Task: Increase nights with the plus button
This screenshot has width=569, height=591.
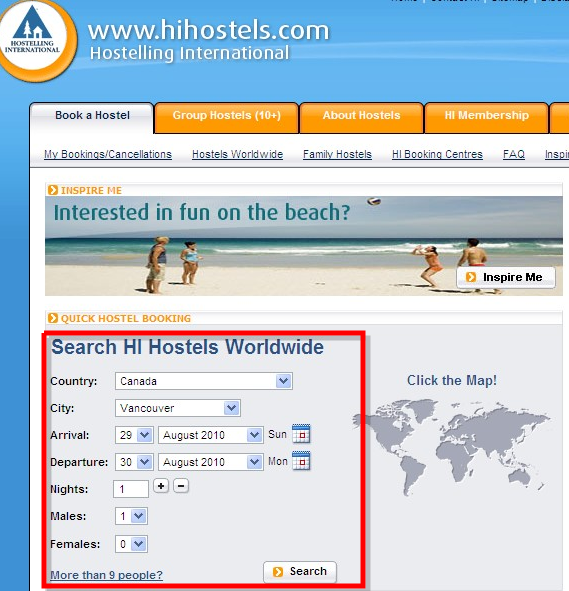Action: tap(161, 486)
